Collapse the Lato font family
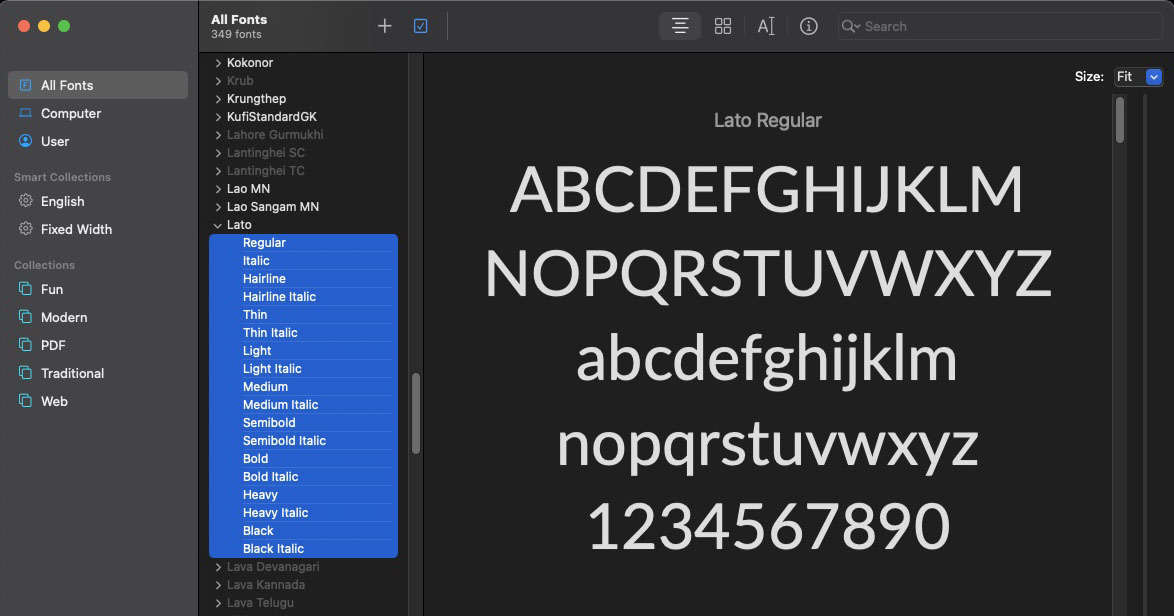Viewport: 1174px width, 616px height. pyautogui.click(x=218, y=225)
